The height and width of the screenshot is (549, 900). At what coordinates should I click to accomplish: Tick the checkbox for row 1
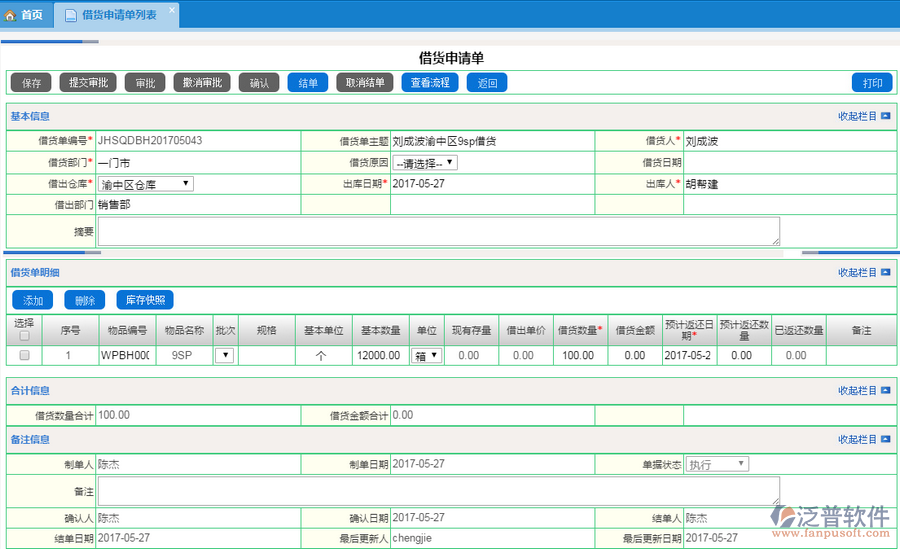(24, 355)
